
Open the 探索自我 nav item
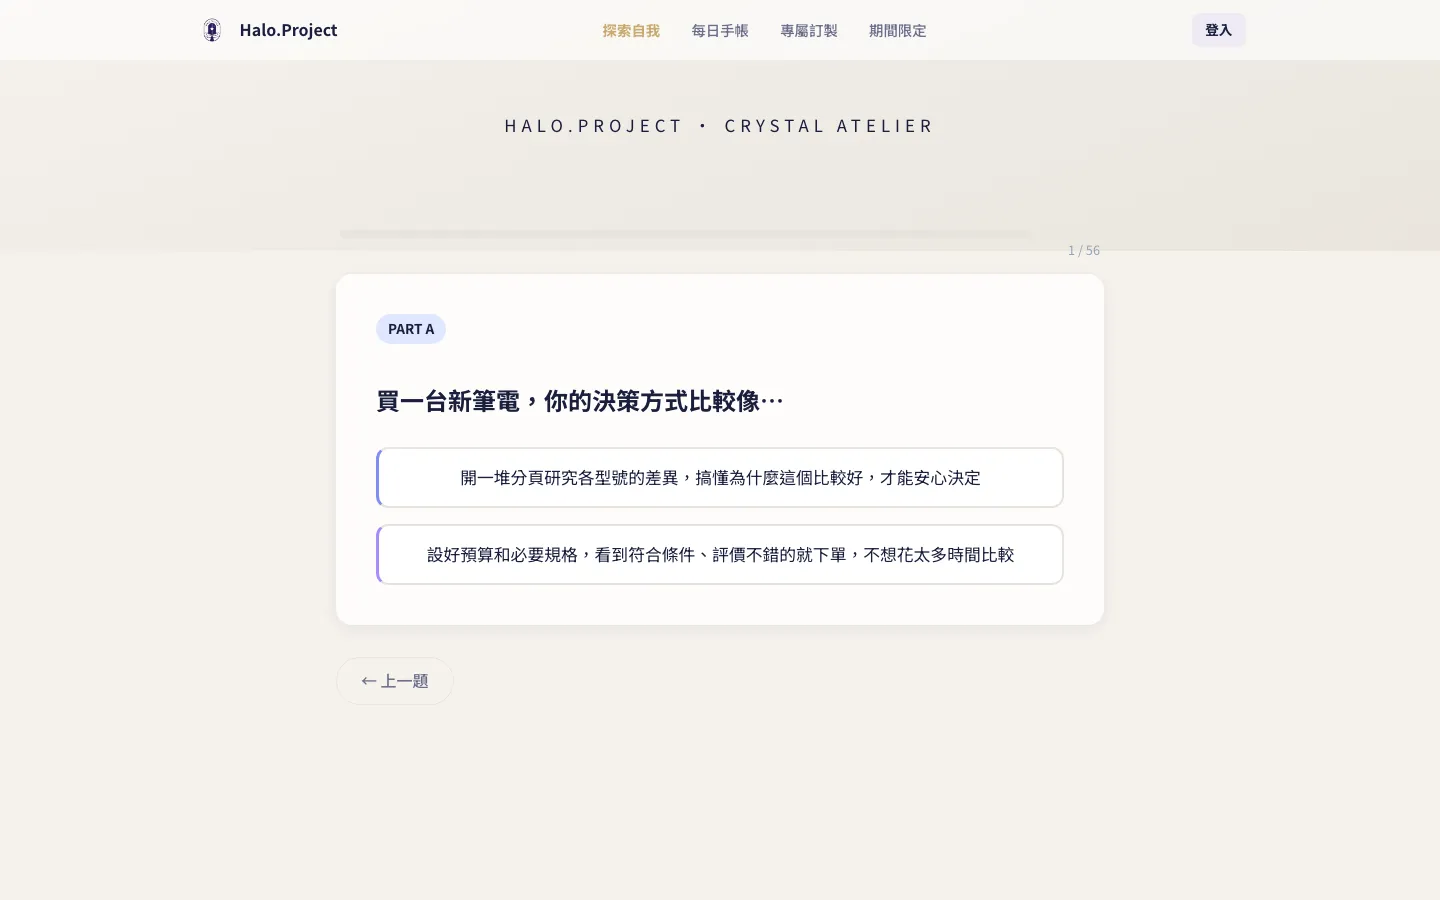coord(631,31)
